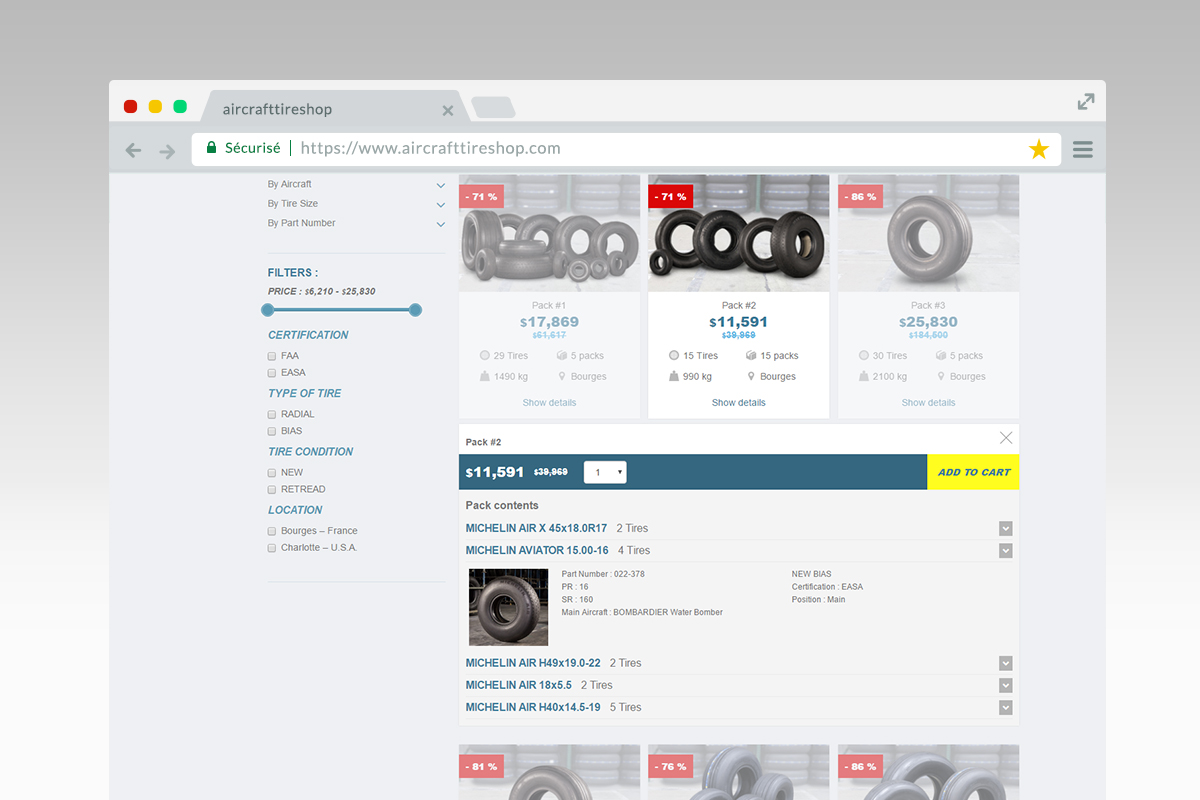Click the ADD TO CART button
The image size is (1200, 800).
(x=973, y=472)
